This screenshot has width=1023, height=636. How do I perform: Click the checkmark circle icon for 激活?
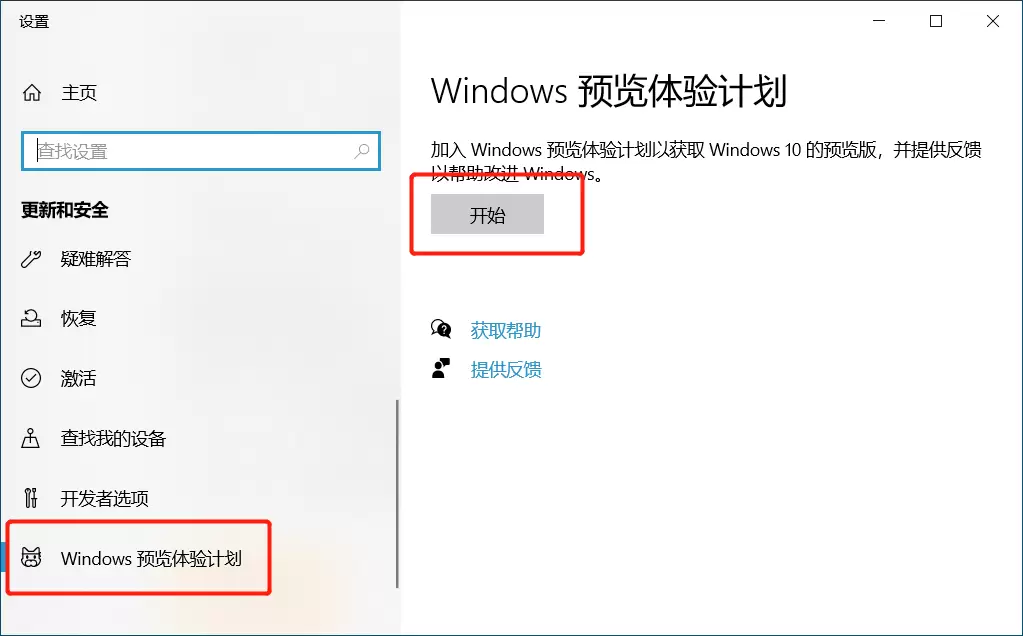tap(31, 378)
